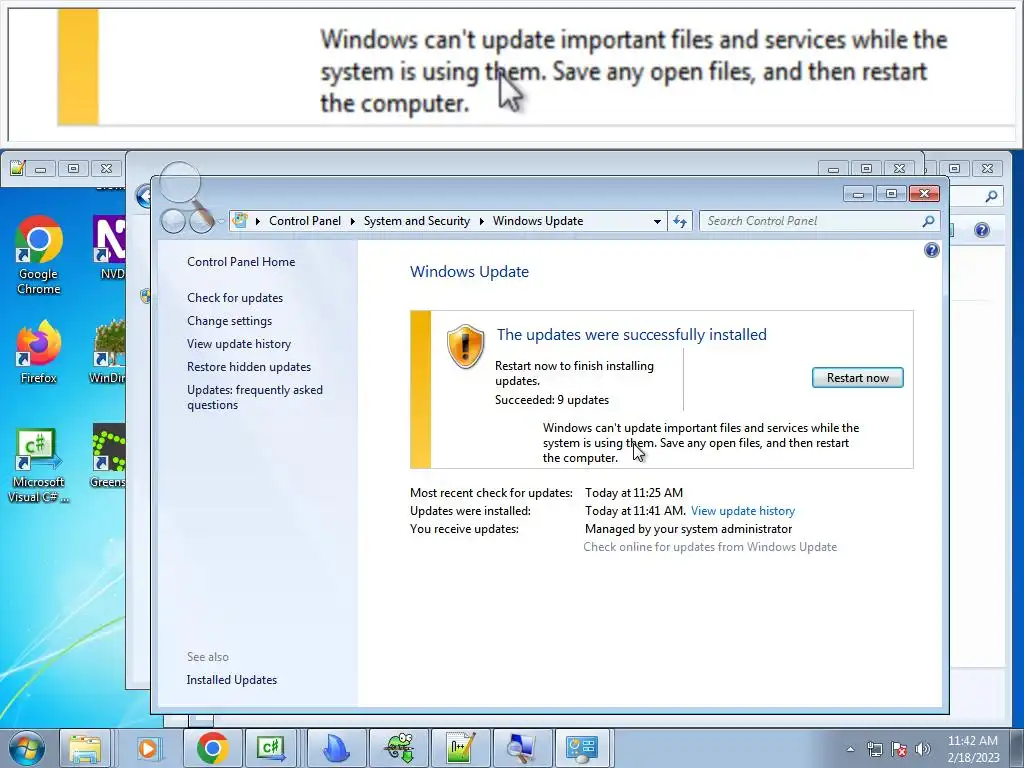Close the Windows Update window
This screenshot has height=768, width=1024.
pyautogui.click(x=924, y=193)
